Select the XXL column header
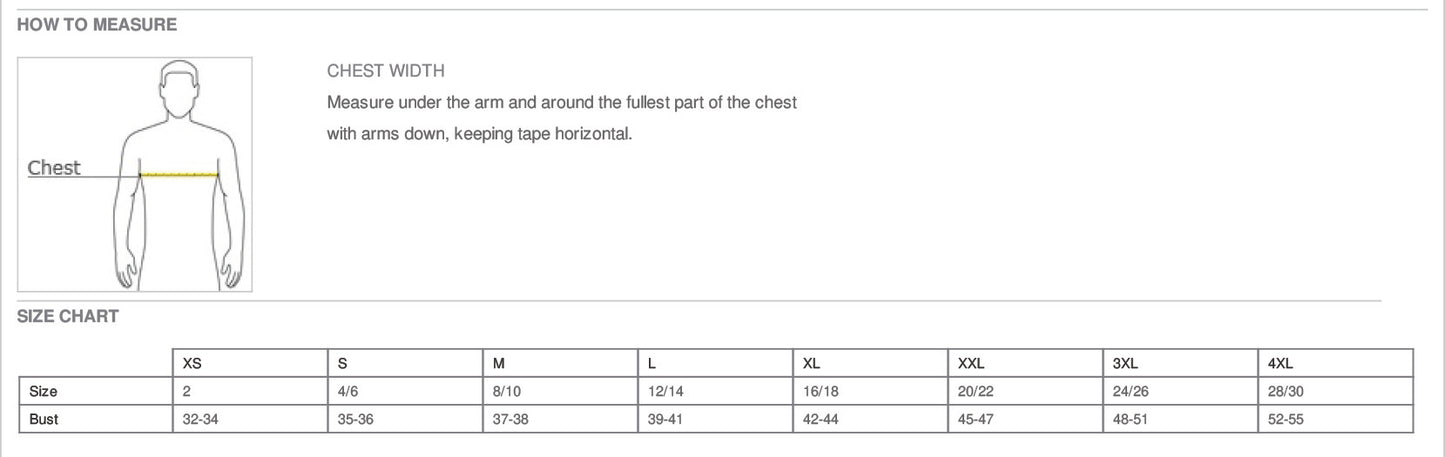 (x=1026, y=363)
